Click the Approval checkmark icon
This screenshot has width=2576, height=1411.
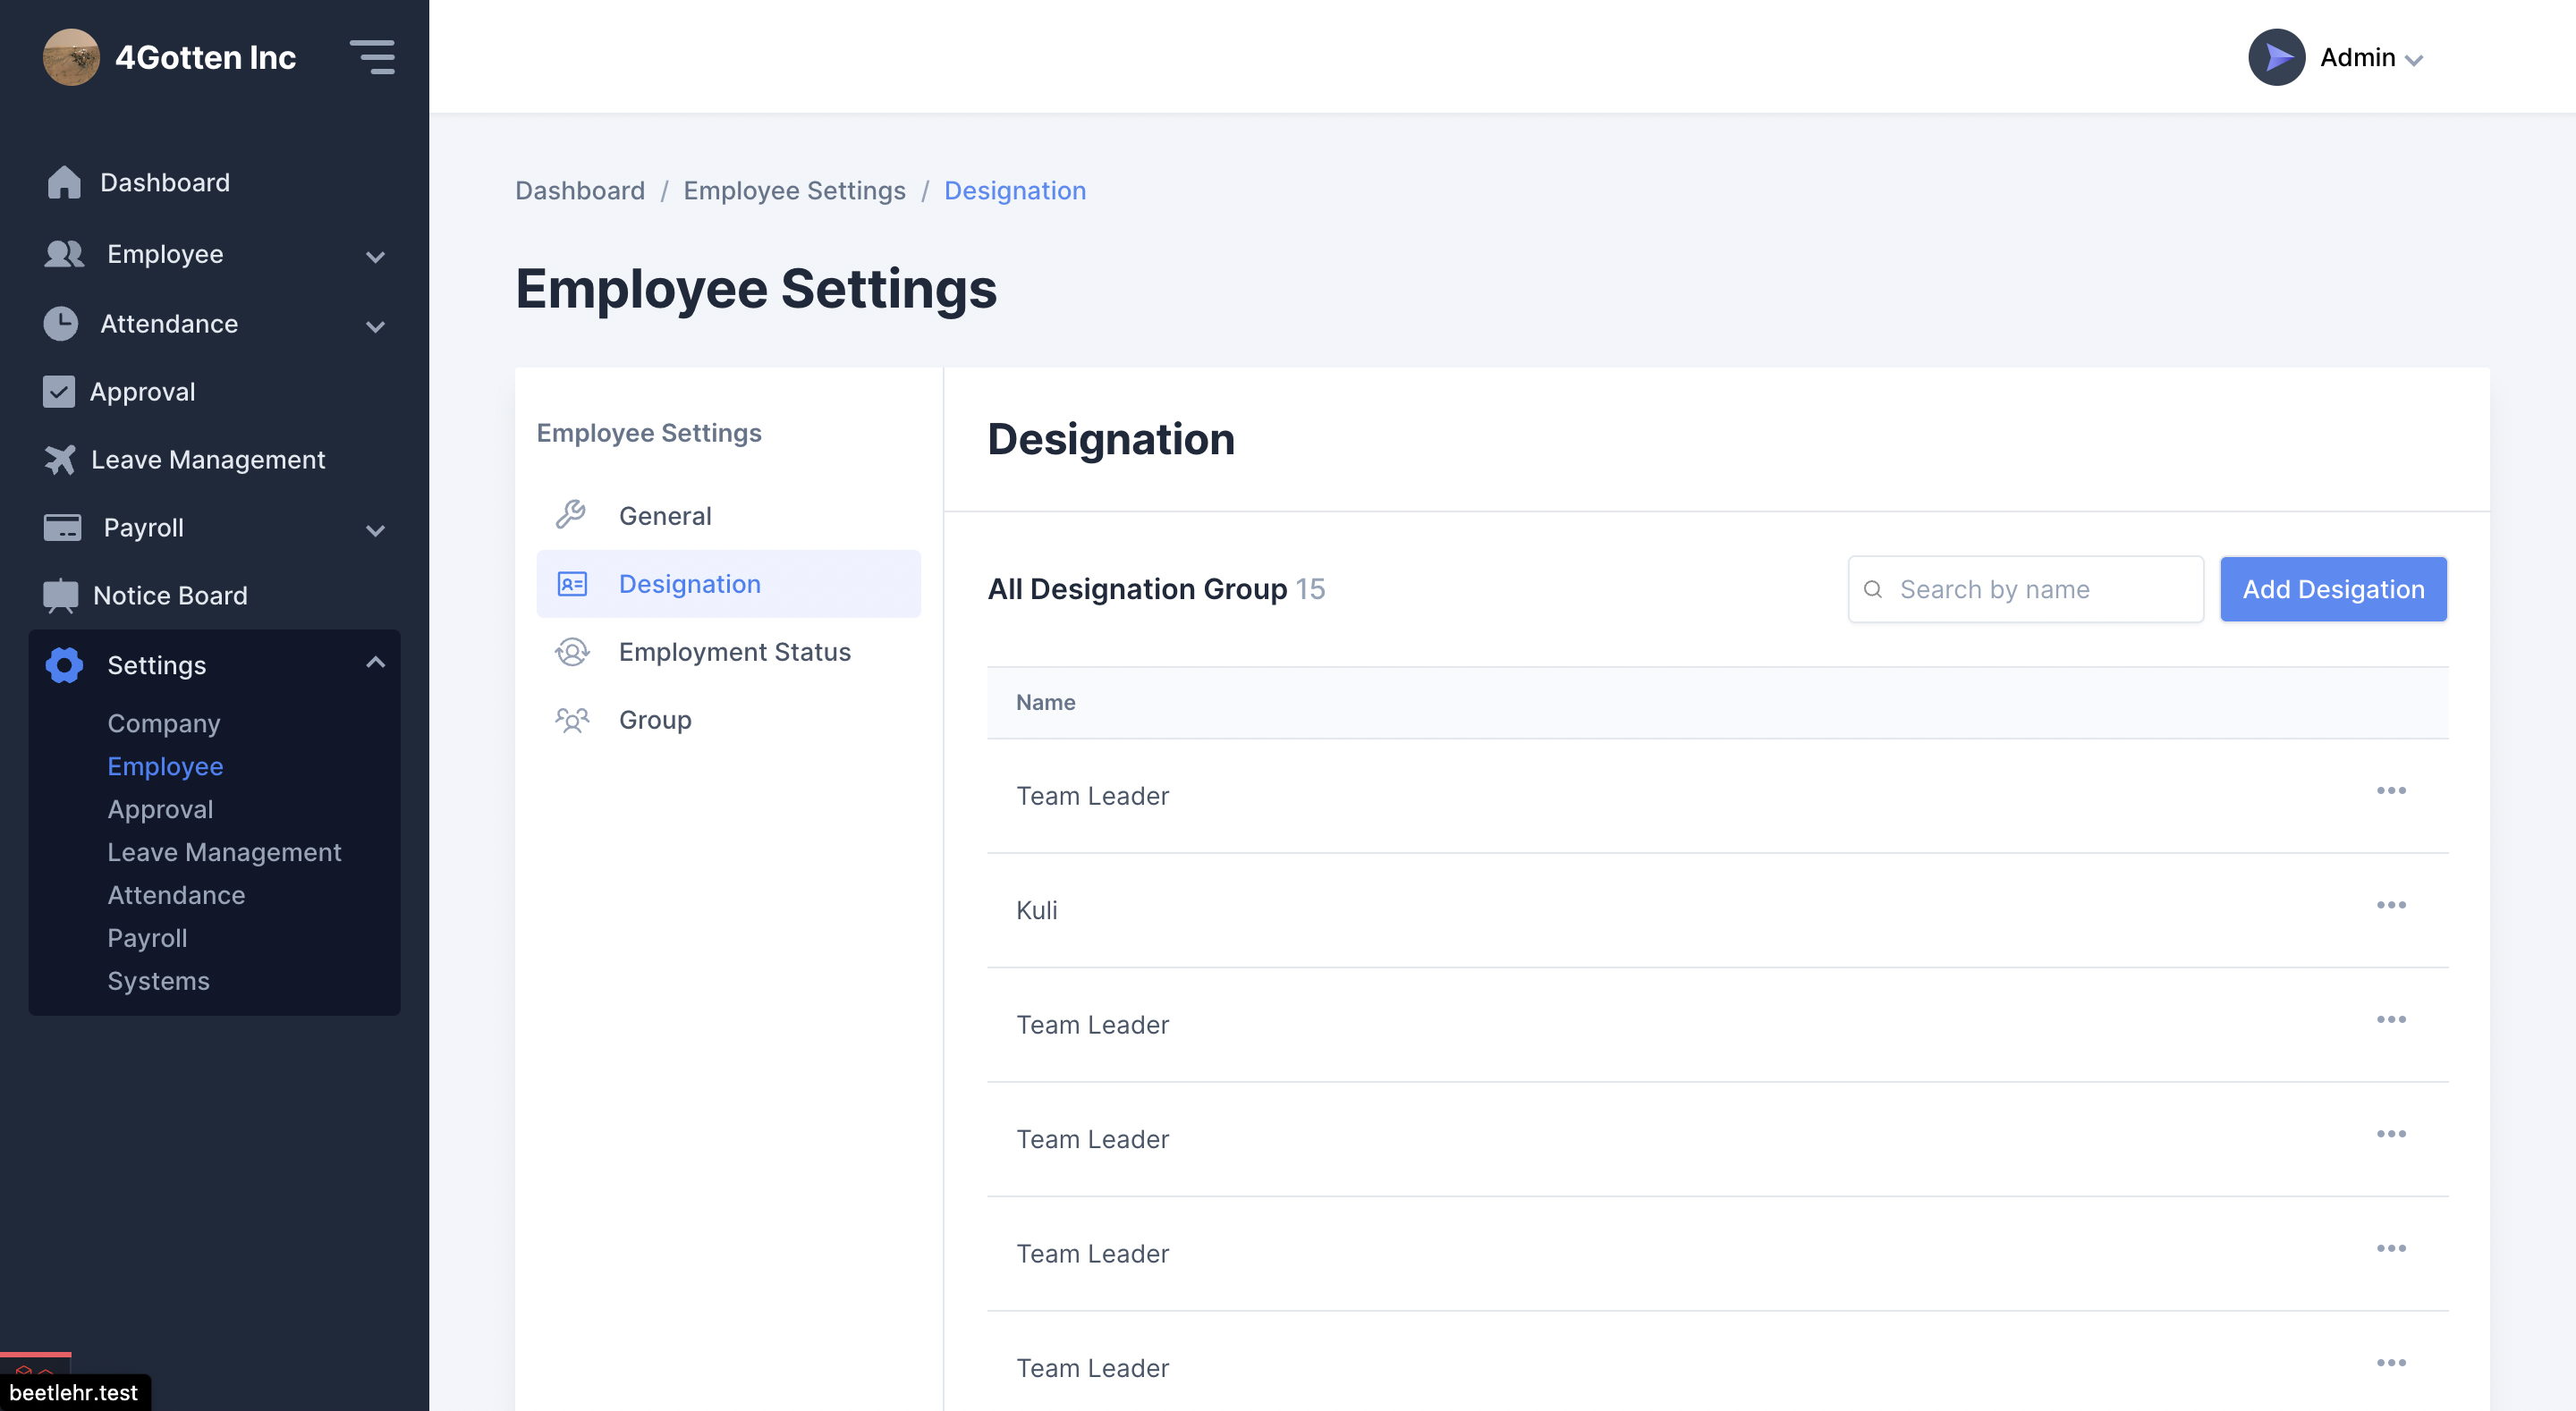point(59,391)
